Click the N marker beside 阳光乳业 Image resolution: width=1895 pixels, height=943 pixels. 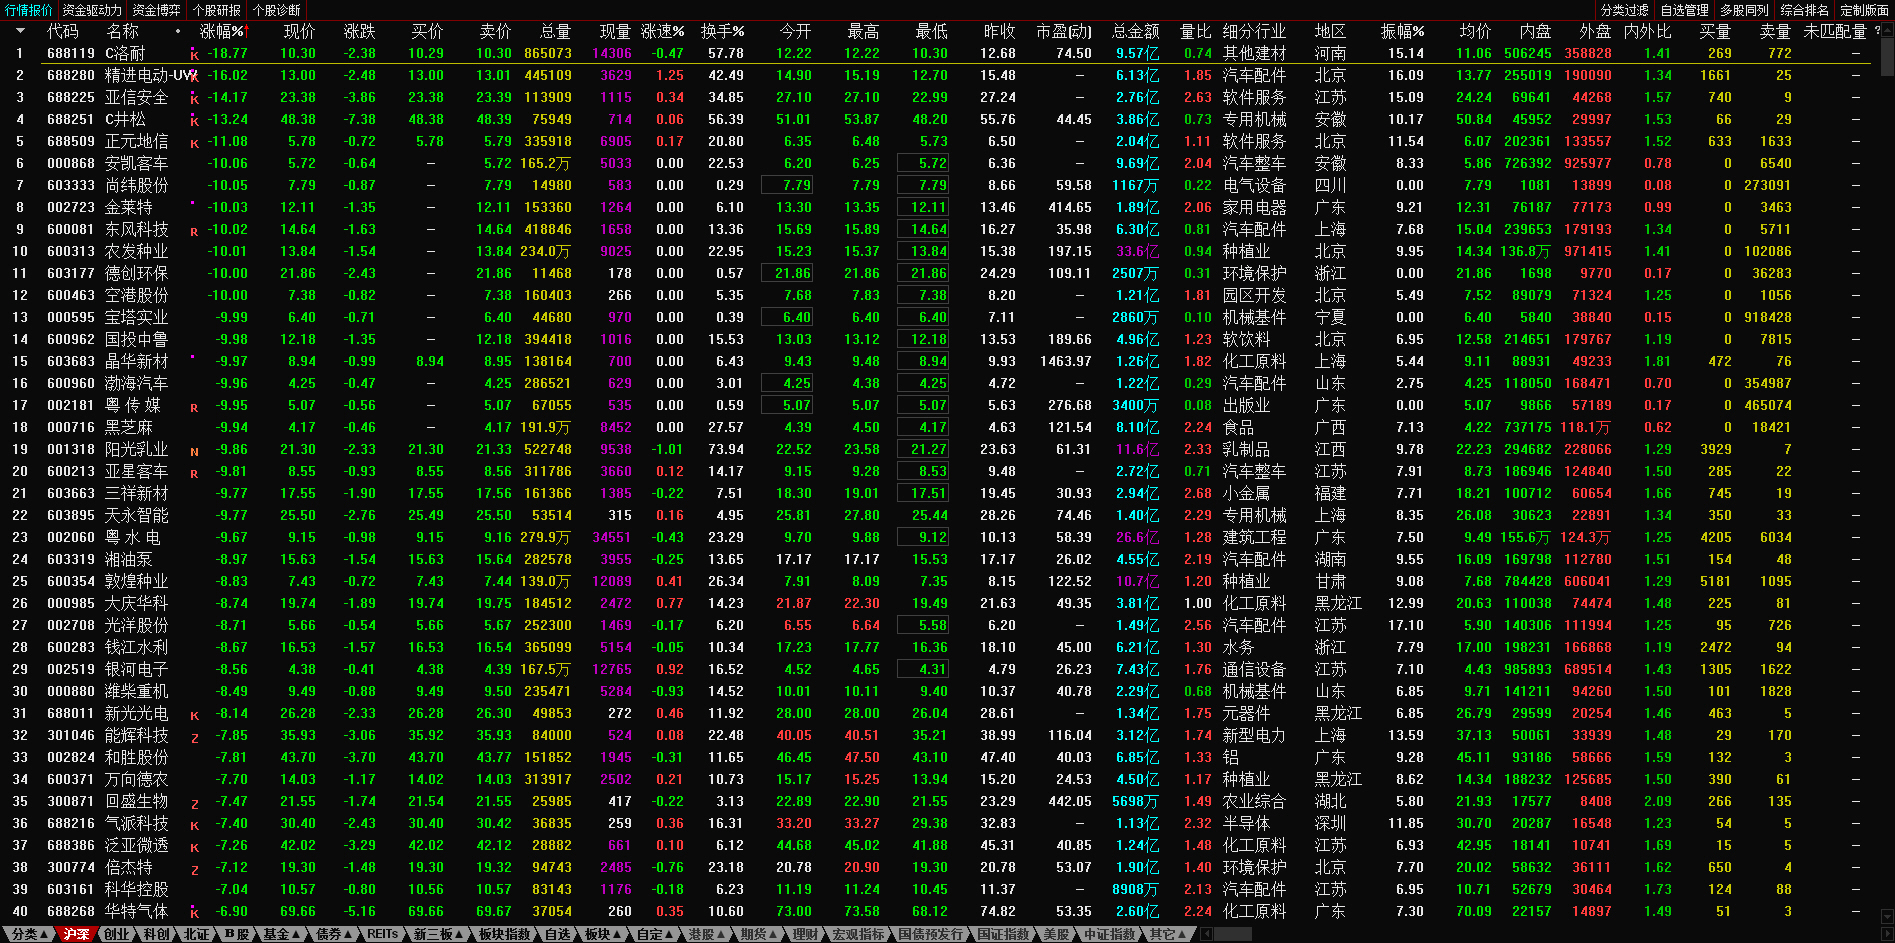194,451
